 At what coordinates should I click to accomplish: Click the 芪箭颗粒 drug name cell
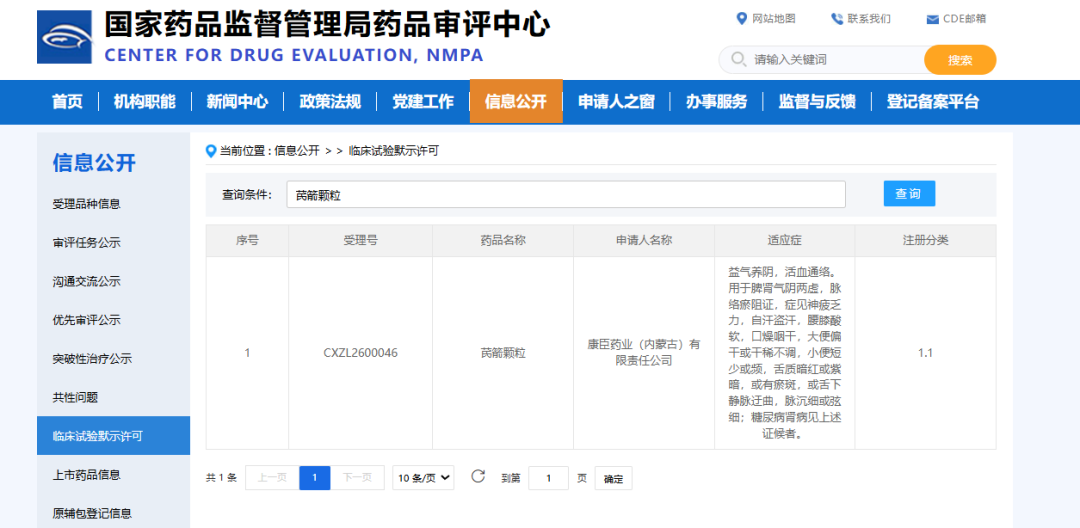(503, 353)
